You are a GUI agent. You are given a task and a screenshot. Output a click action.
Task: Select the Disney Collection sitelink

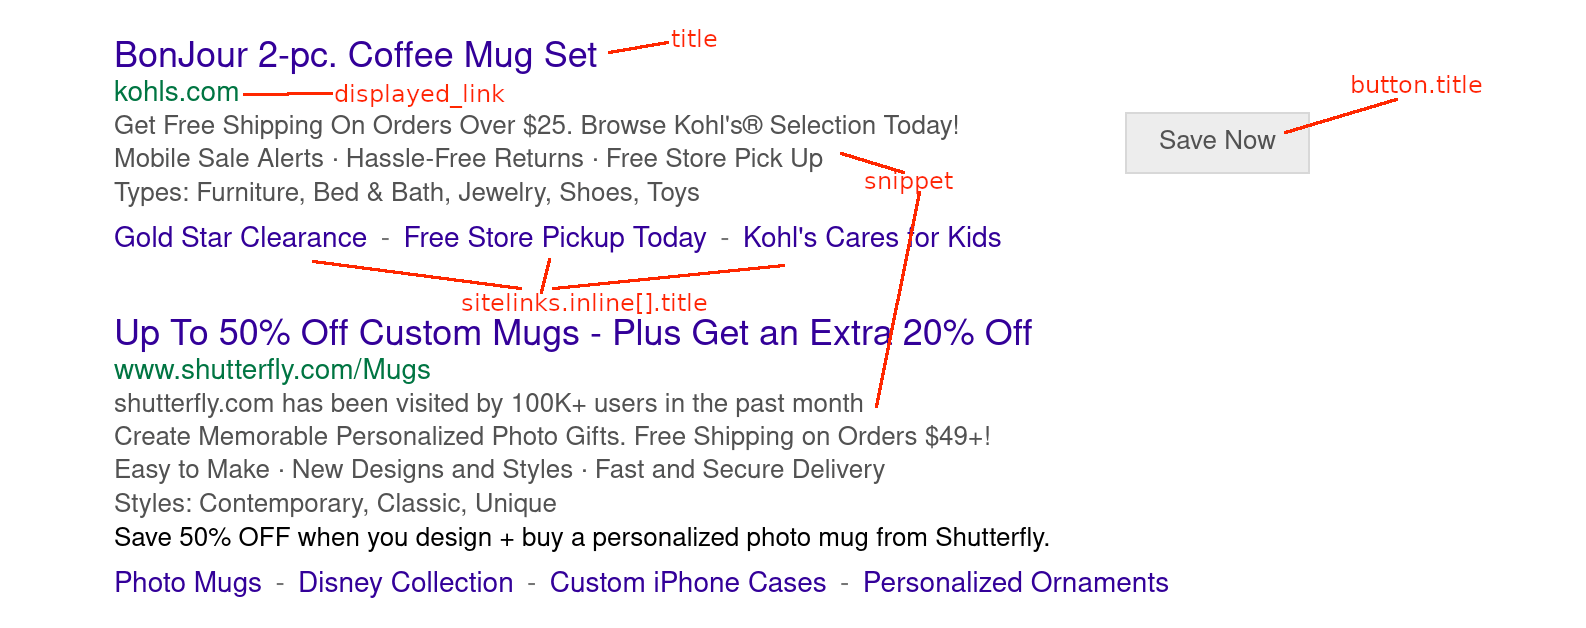[404, 582]
